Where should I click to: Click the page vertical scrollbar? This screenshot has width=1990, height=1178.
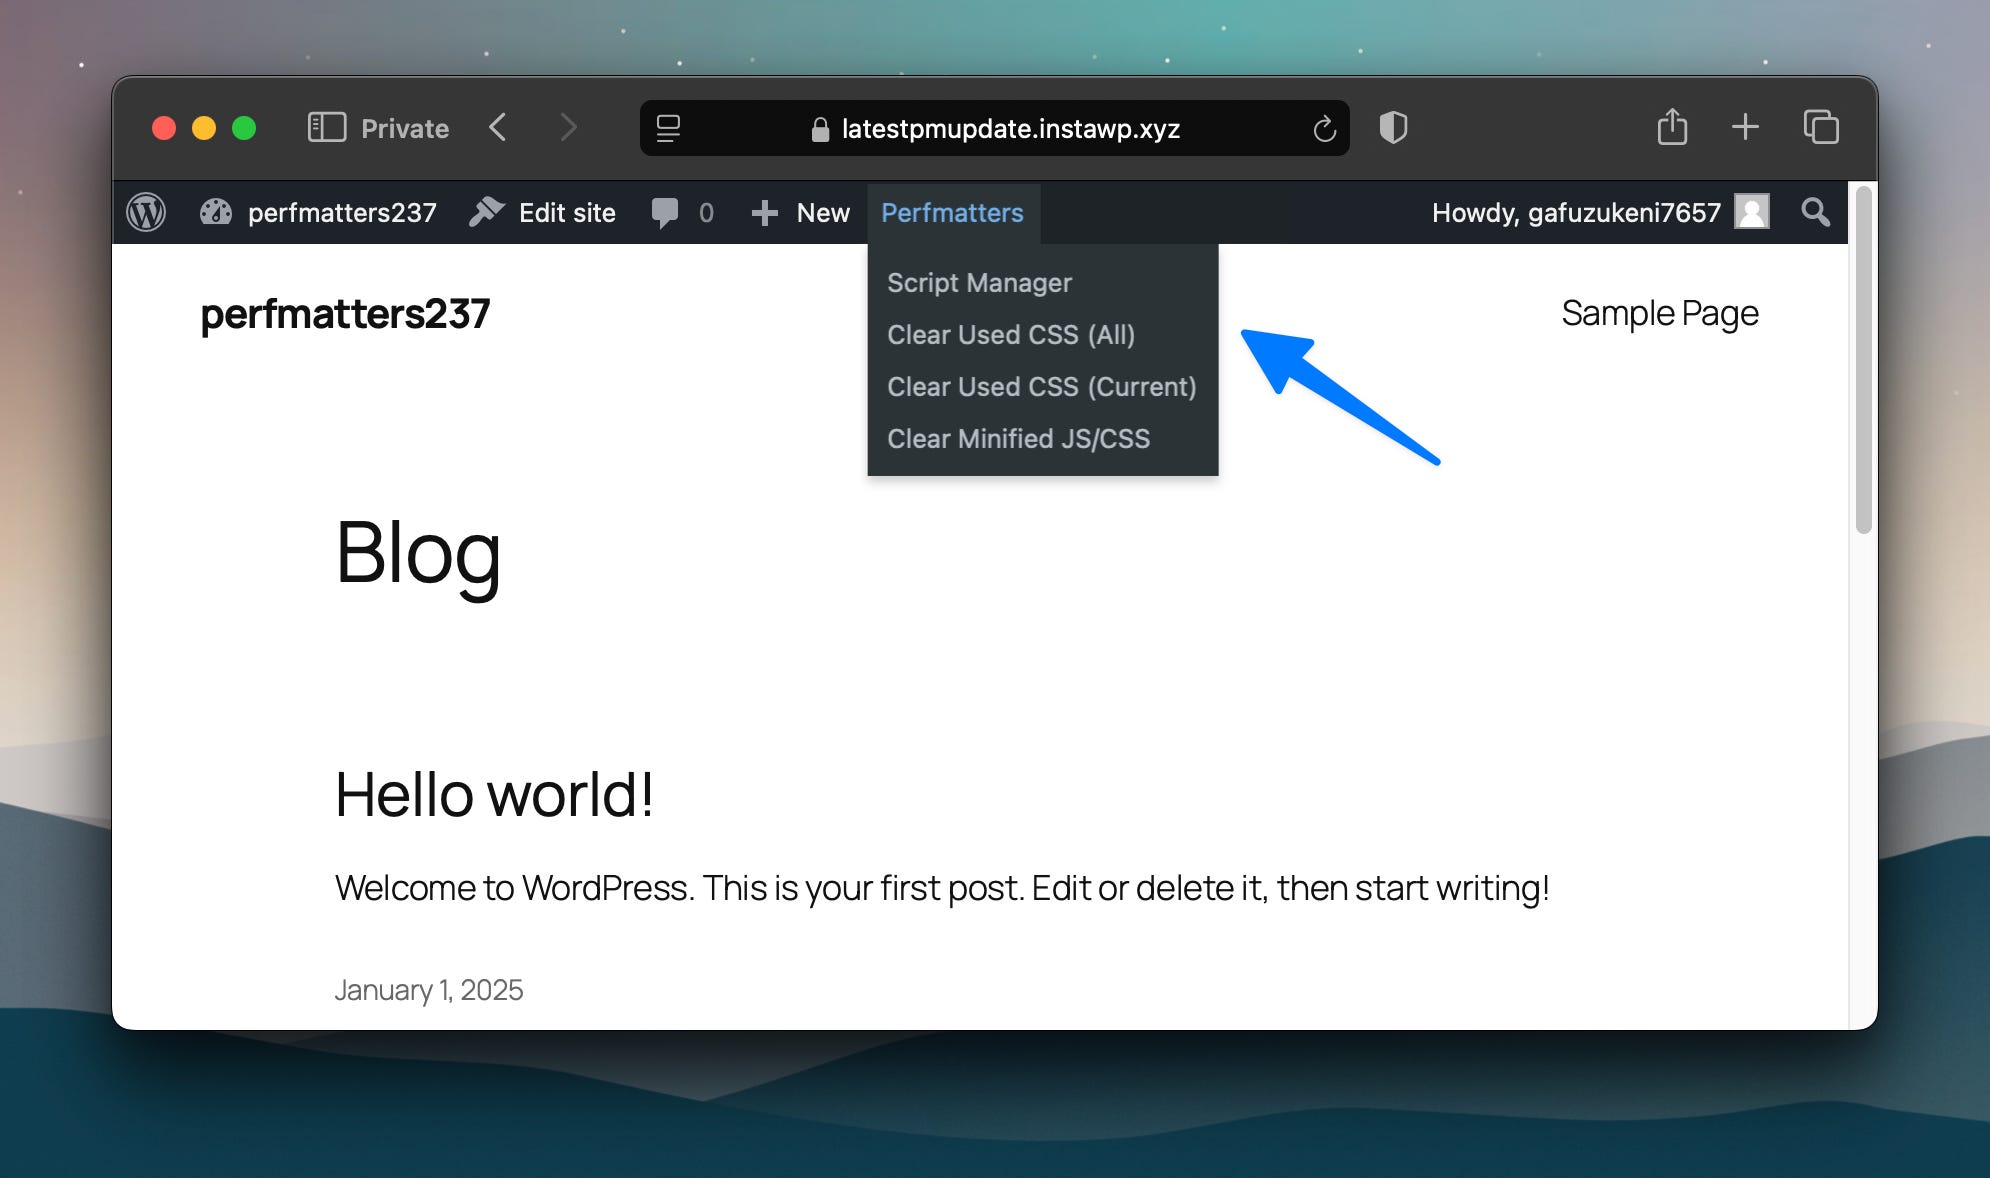[1863, 360]
